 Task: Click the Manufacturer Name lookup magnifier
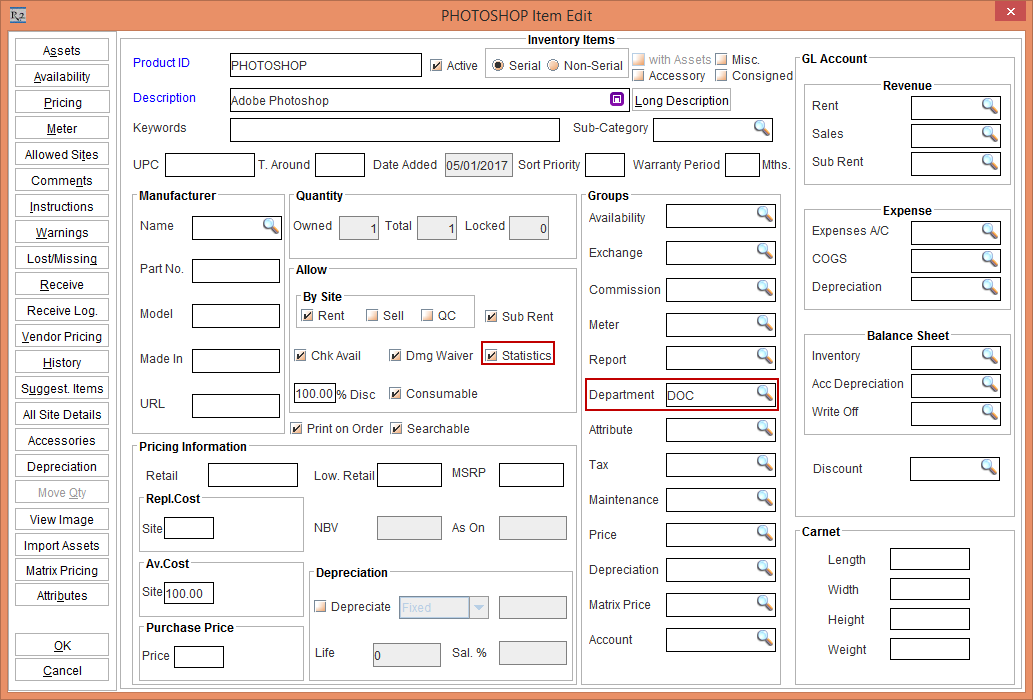(271, 226)
